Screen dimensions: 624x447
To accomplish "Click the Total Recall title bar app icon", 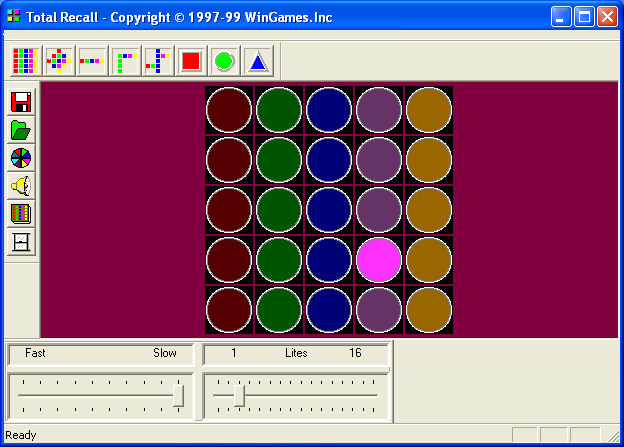I will click(x=14, y=17).
